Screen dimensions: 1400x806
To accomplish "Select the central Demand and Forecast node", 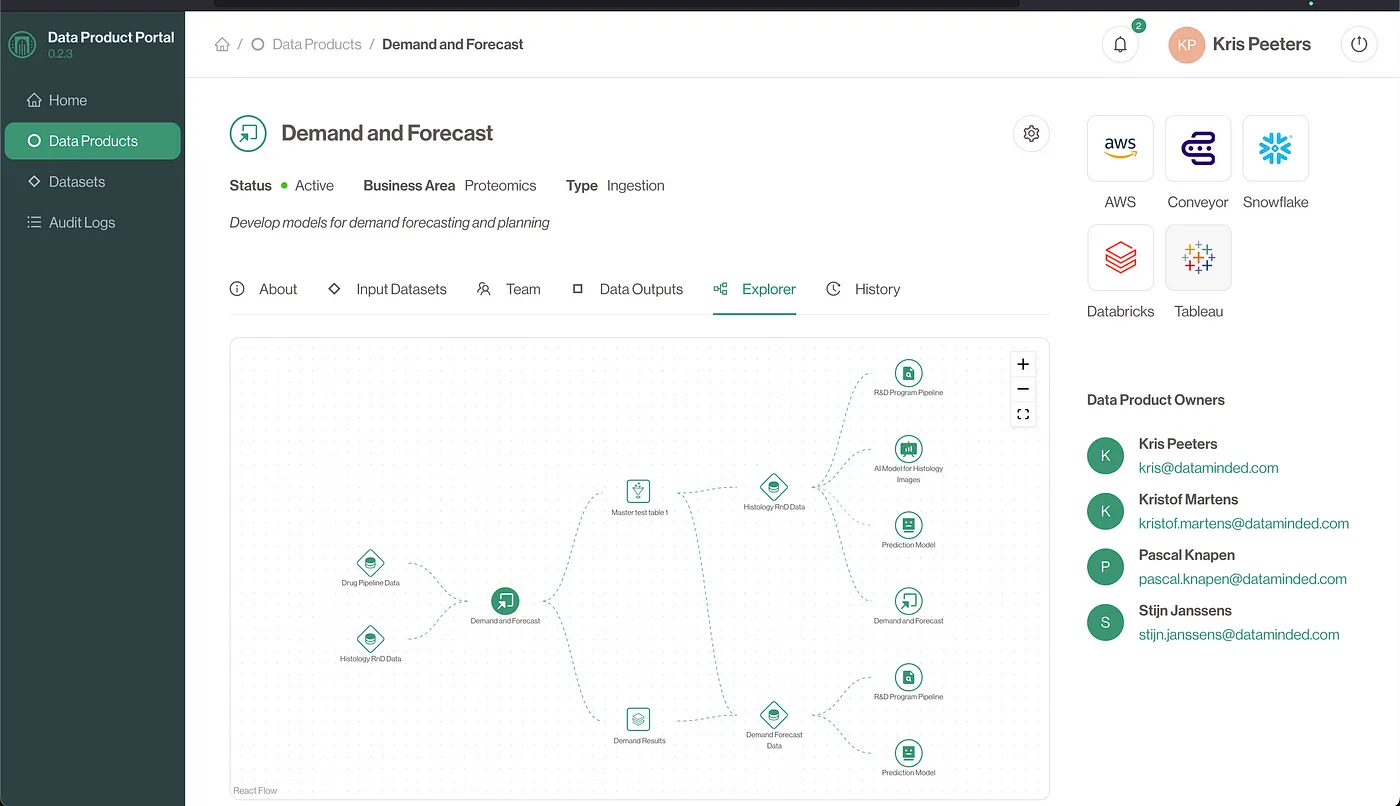I will click(x=505, y=601).
